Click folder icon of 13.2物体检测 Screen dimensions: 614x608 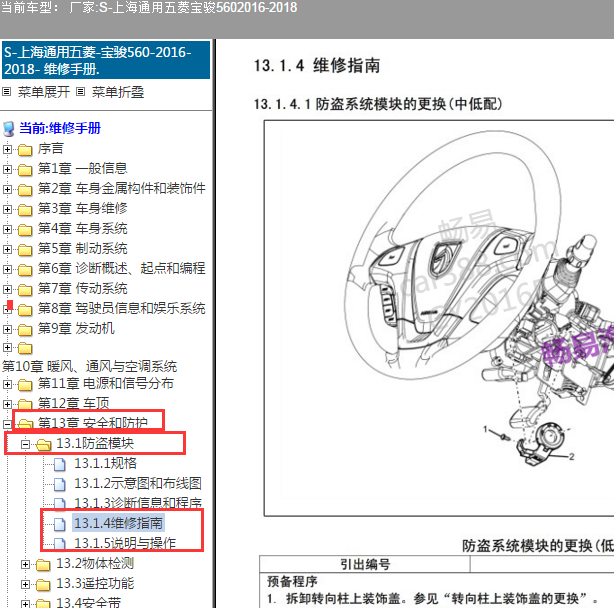point(43,565)
